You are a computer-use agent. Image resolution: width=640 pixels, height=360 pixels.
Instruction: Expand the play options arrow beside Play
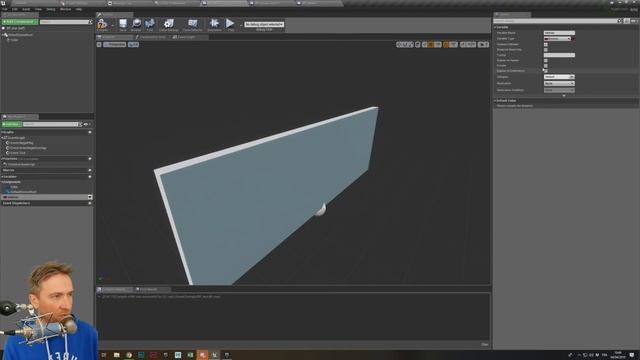240,25
